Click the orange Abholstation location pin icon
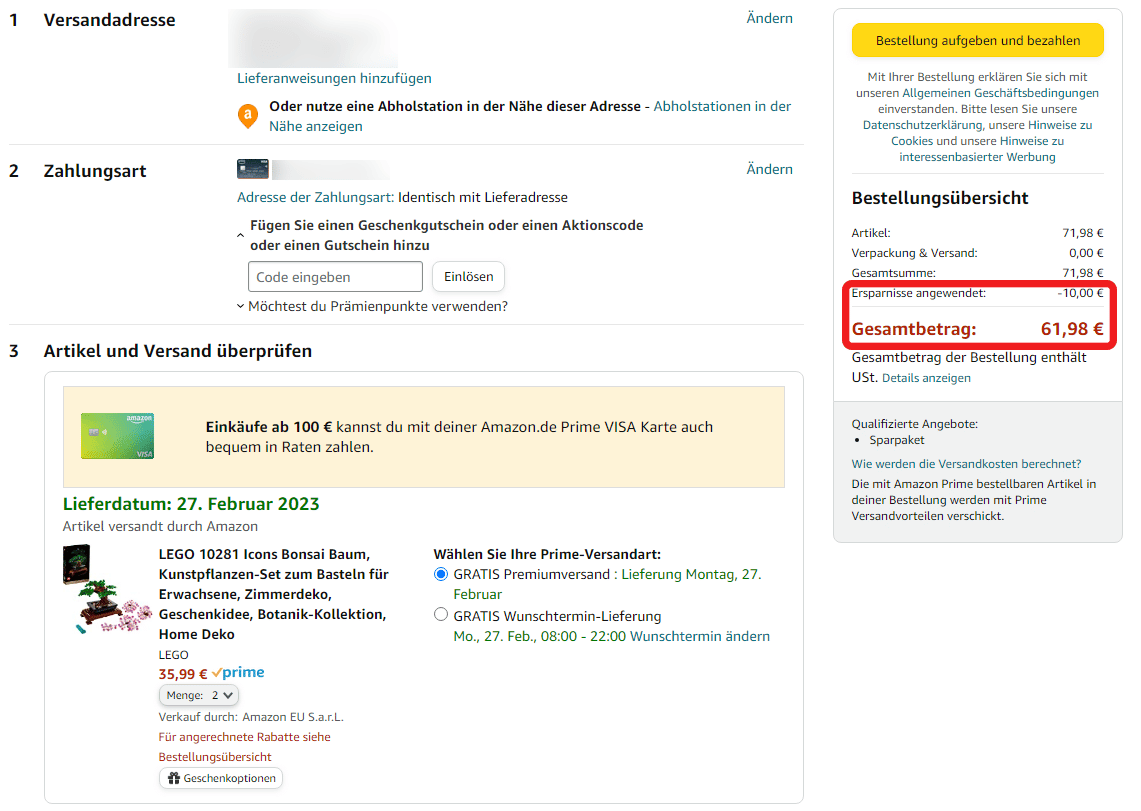1141x811 pixels. tap(248, 116)
